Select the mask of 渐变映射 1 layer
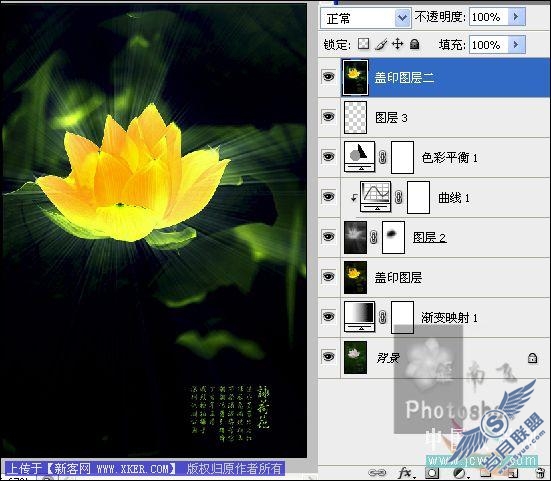Screen dimensions: 551x481 pos(402,317)
